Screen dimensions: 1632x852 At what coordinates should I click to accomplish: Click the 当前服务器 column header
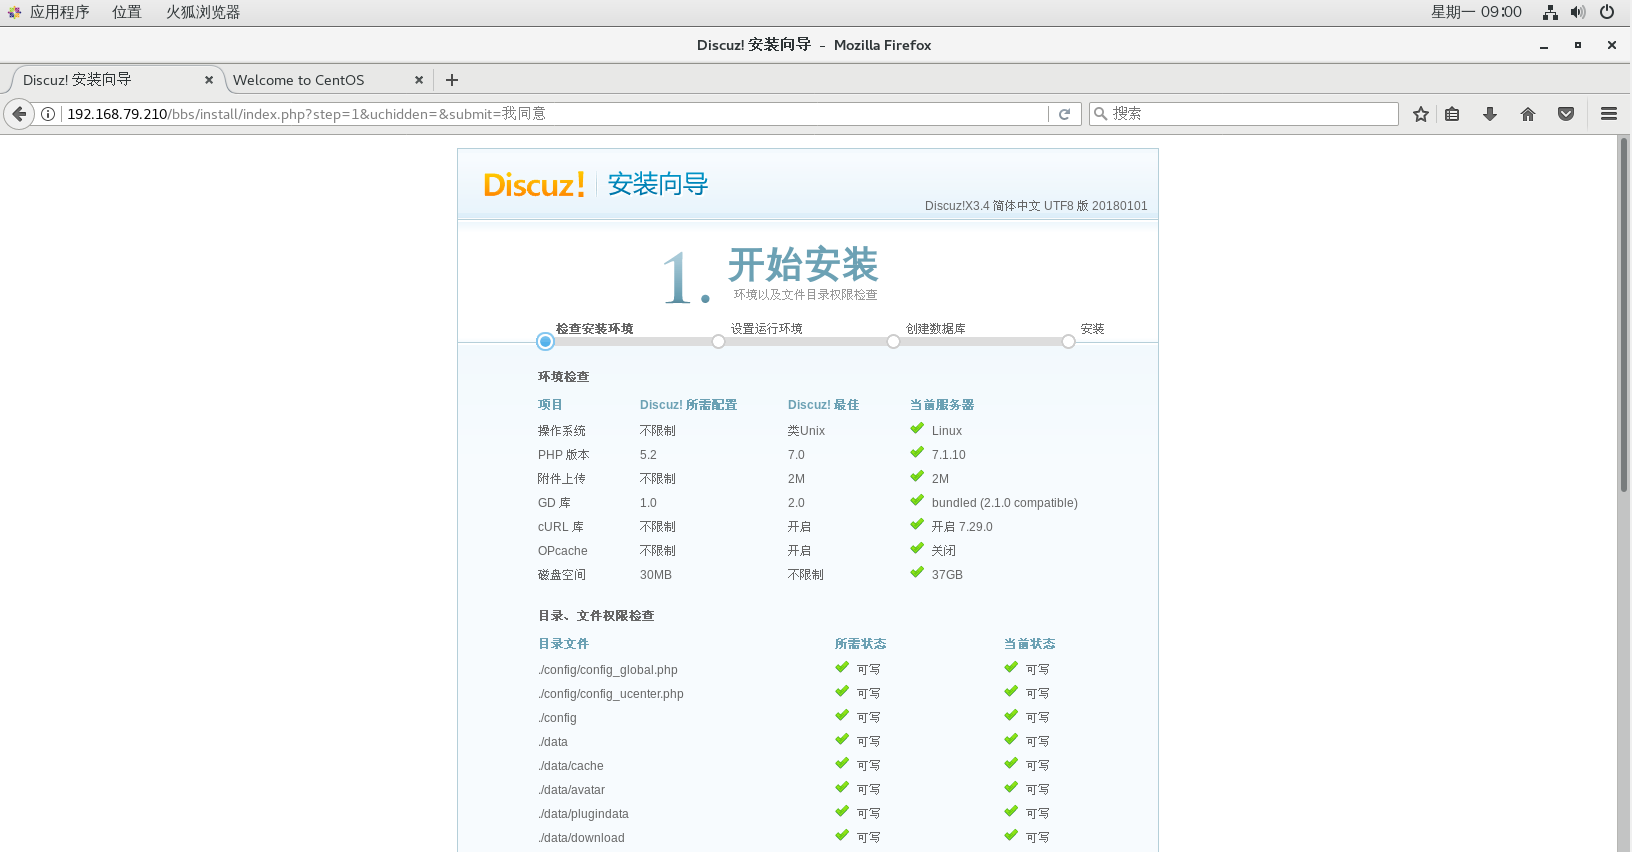942,405
